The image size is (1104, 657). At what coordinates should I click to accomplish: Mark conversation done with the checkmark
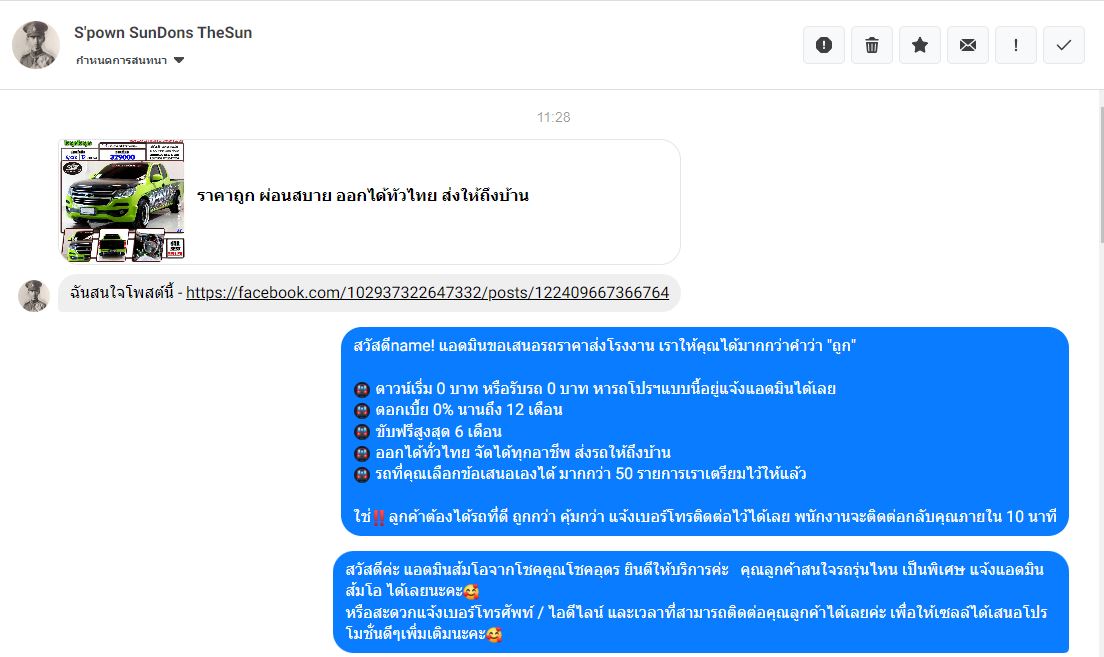click(x=1063, y=45)
